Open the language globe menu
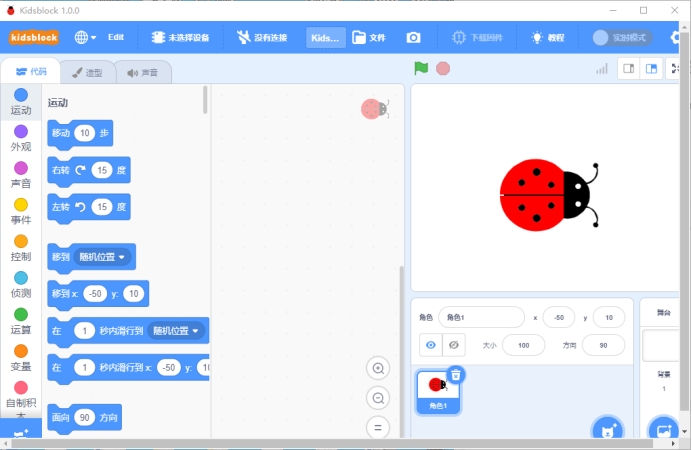Viewport: 692px width, 450px height. pyautogui.click(x=85, y=38)
